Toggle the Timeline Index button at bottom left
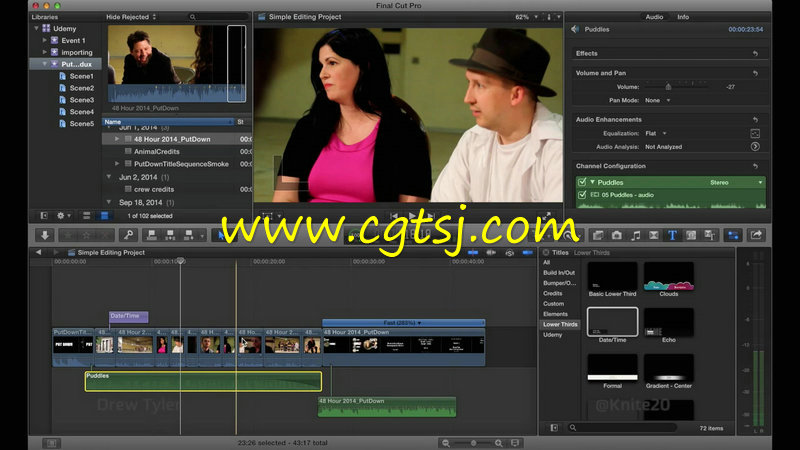 click(52, 443)
